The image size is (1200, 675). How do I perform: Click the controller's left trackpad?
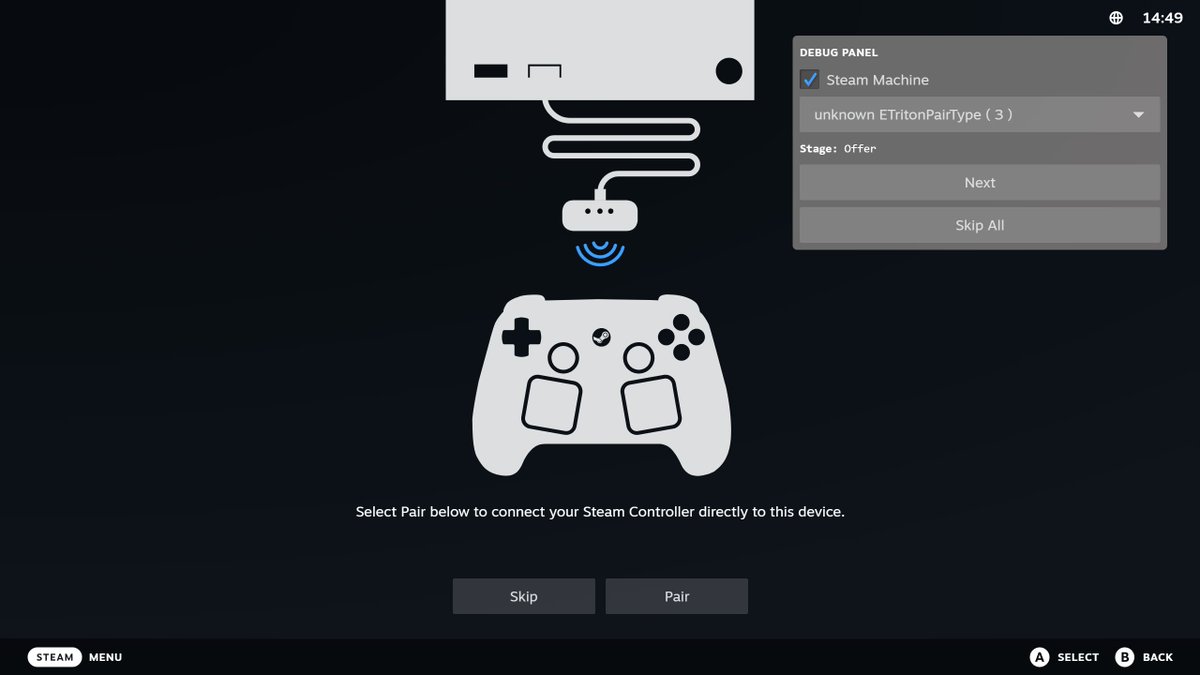coord(551,404)
